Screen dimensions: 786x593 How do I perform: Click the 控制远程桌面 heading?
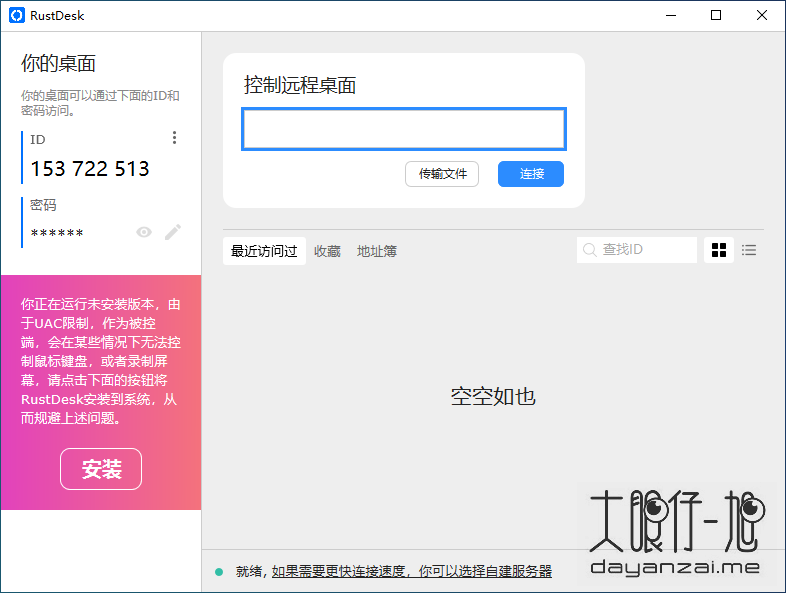(x=300, y=85)
